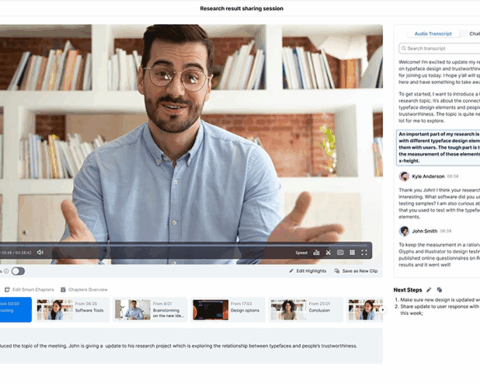Click the pencil icon next to Next Steps

(429, 290)
